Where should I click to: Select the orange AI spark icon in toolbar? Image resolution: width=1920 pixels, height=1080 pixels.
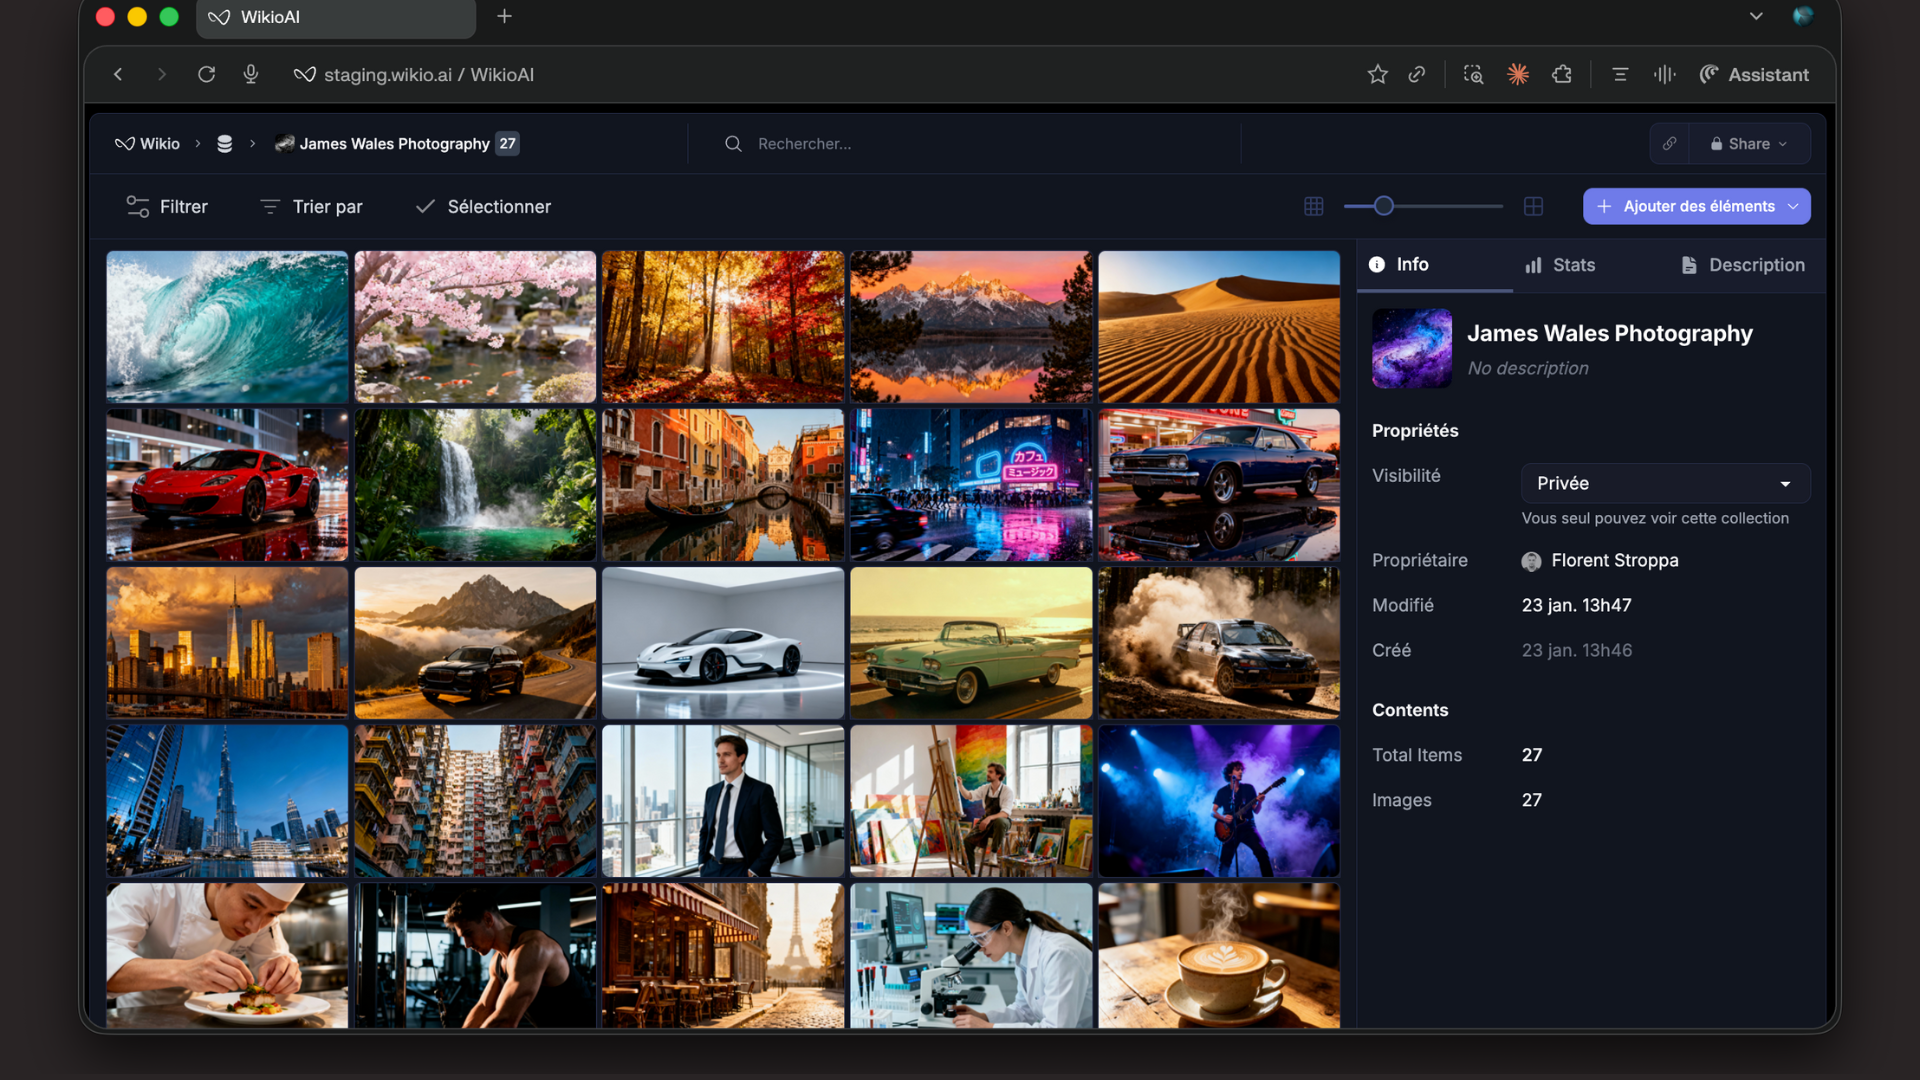click(1517, 74)
